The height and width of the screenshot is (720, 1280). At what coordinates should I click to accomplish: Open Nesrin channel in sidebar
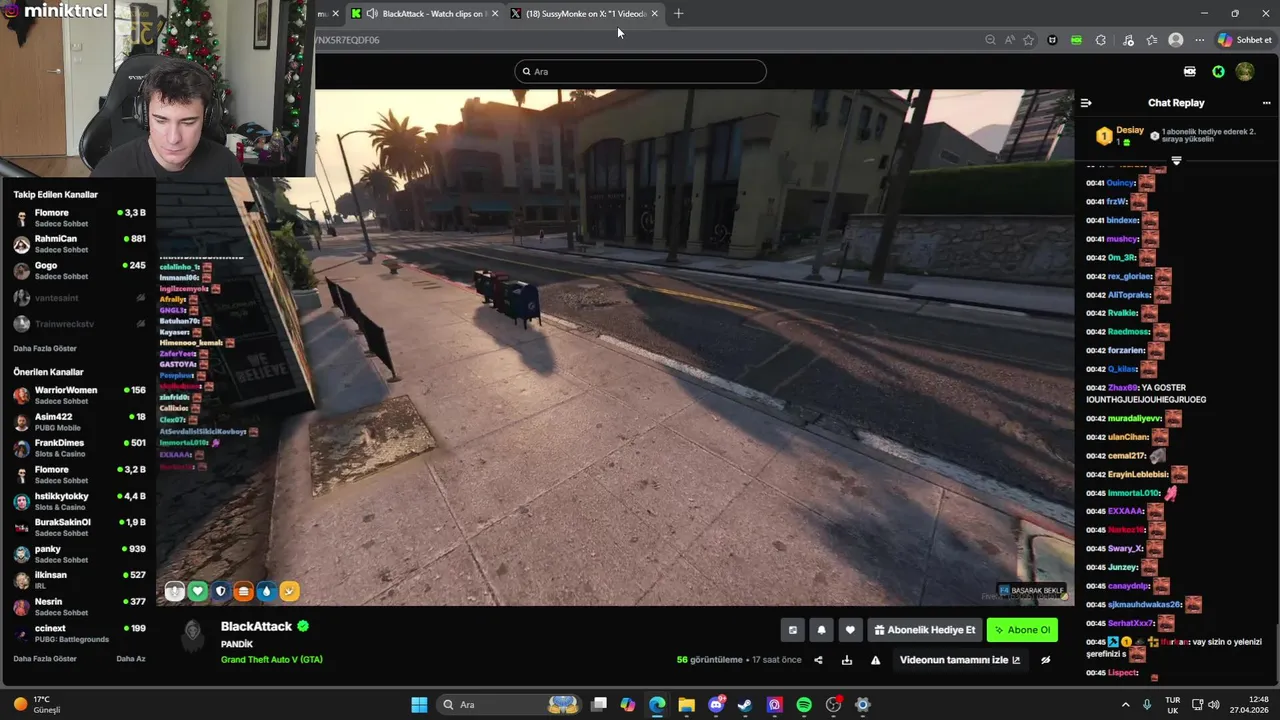coord(79,606)
